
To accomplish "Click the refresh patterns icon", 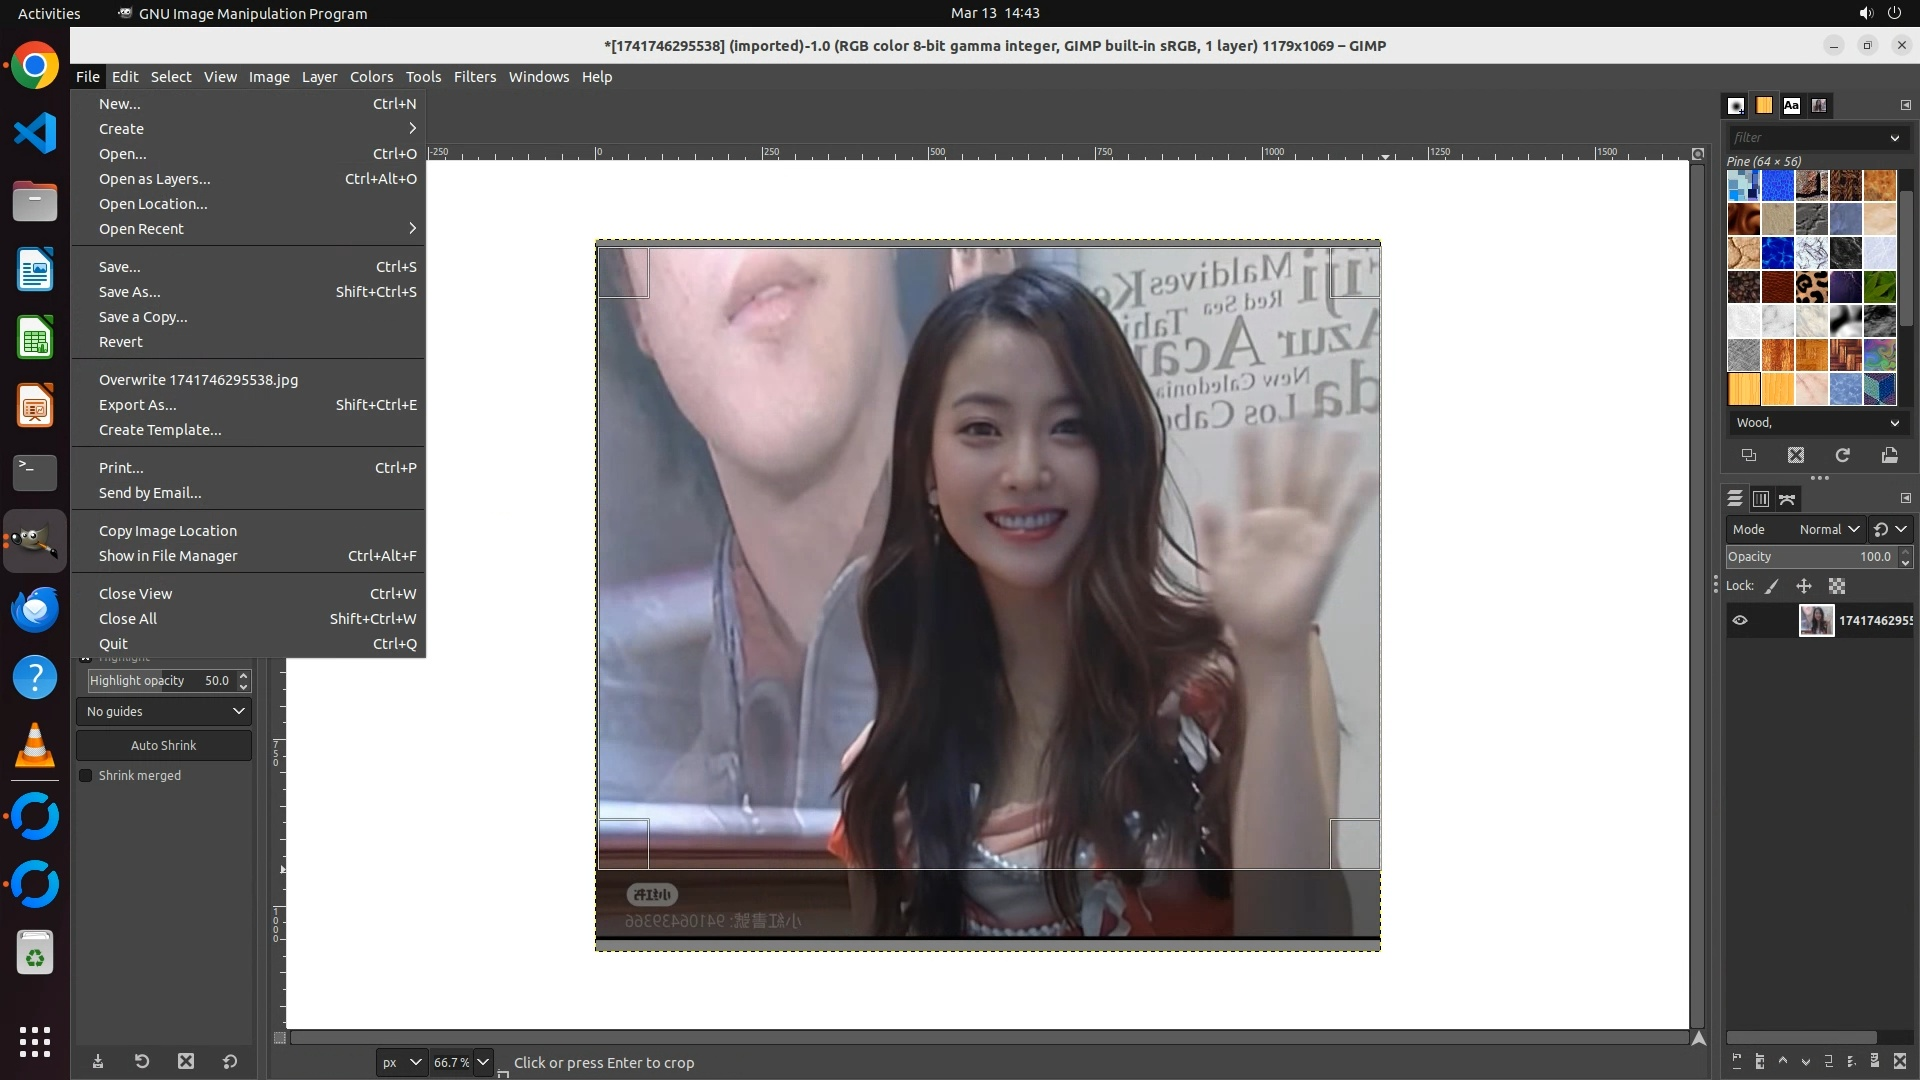I will pyautogui.click(x=1842, y=455).
